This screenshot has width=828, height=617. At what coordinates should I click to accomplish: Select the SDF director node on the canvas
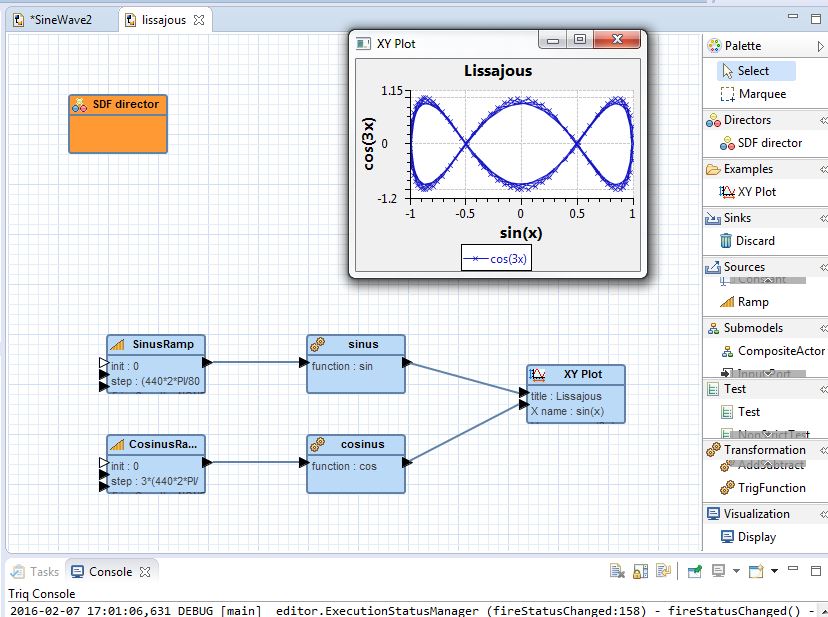[118, 124]
